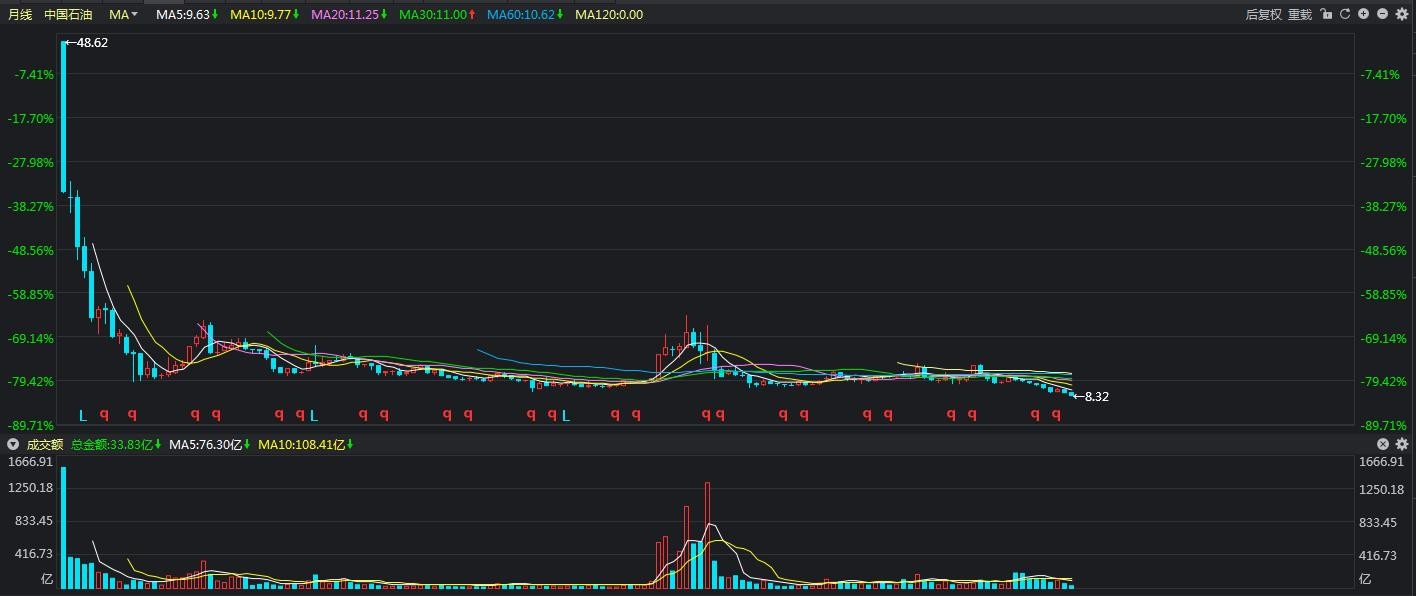The image size is (1416, 596).
Task: Select the 成交额 indicator name label
Action: pos(44,444)
